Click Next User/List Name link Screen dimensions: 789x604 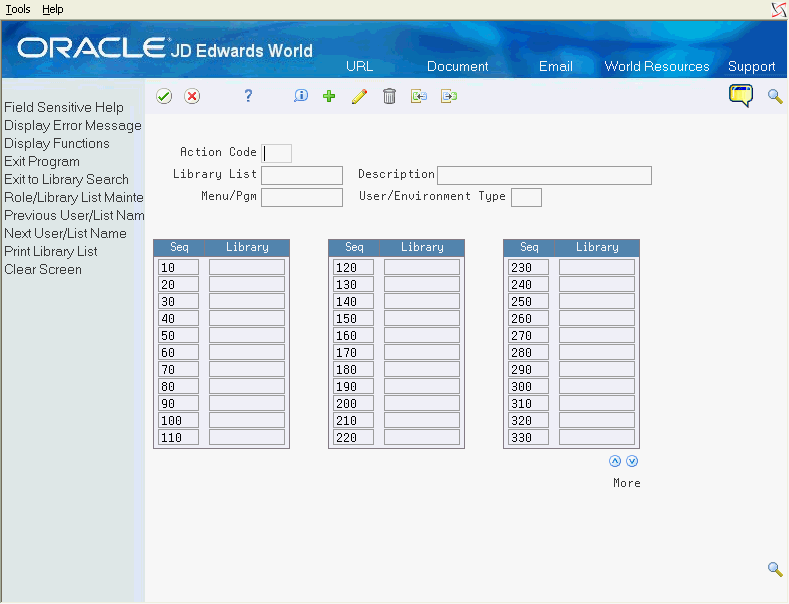[x=65, y=234]
